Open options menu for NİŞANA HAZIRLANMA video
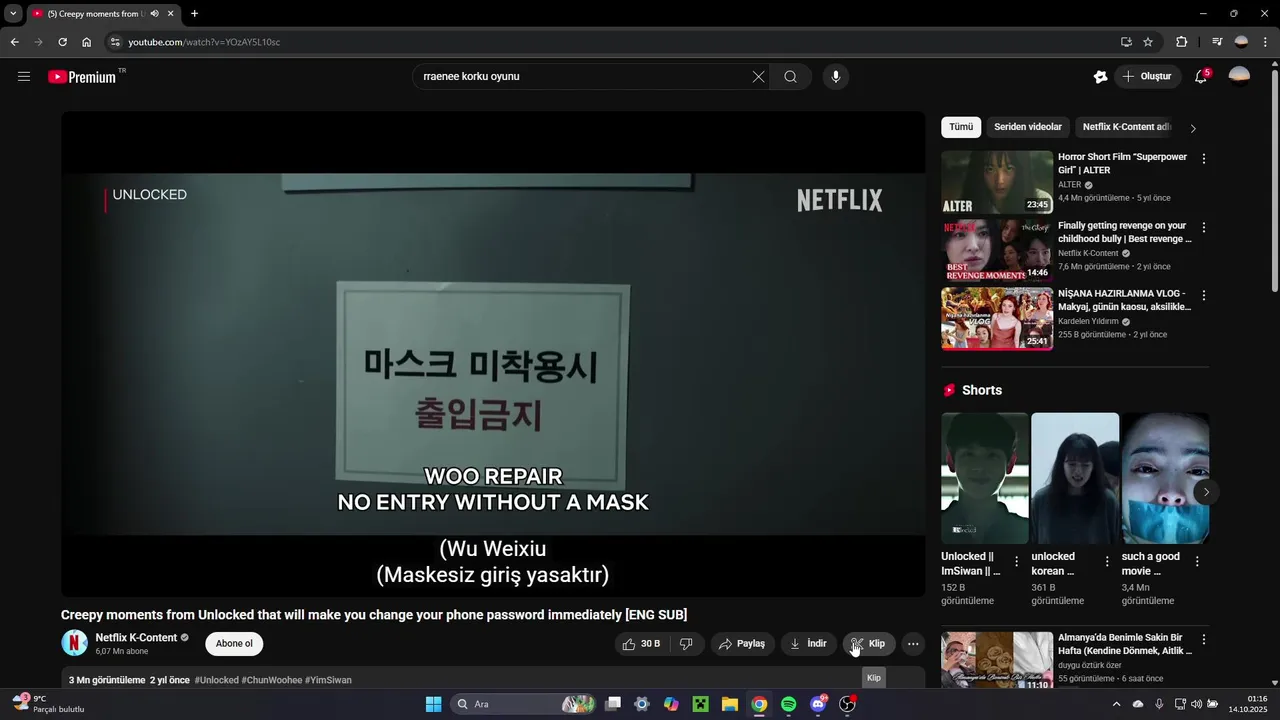1280x720 pixels. [1204, 295]
